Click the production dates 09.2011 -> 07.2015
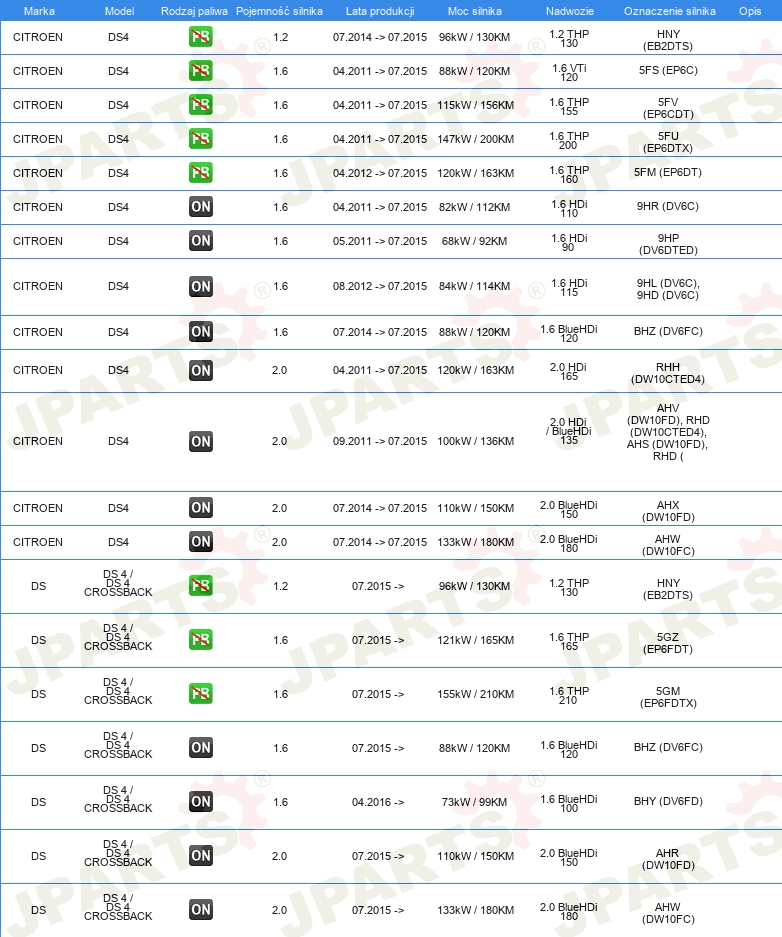The height and width of the screenshot is (937, 782). 380,442
